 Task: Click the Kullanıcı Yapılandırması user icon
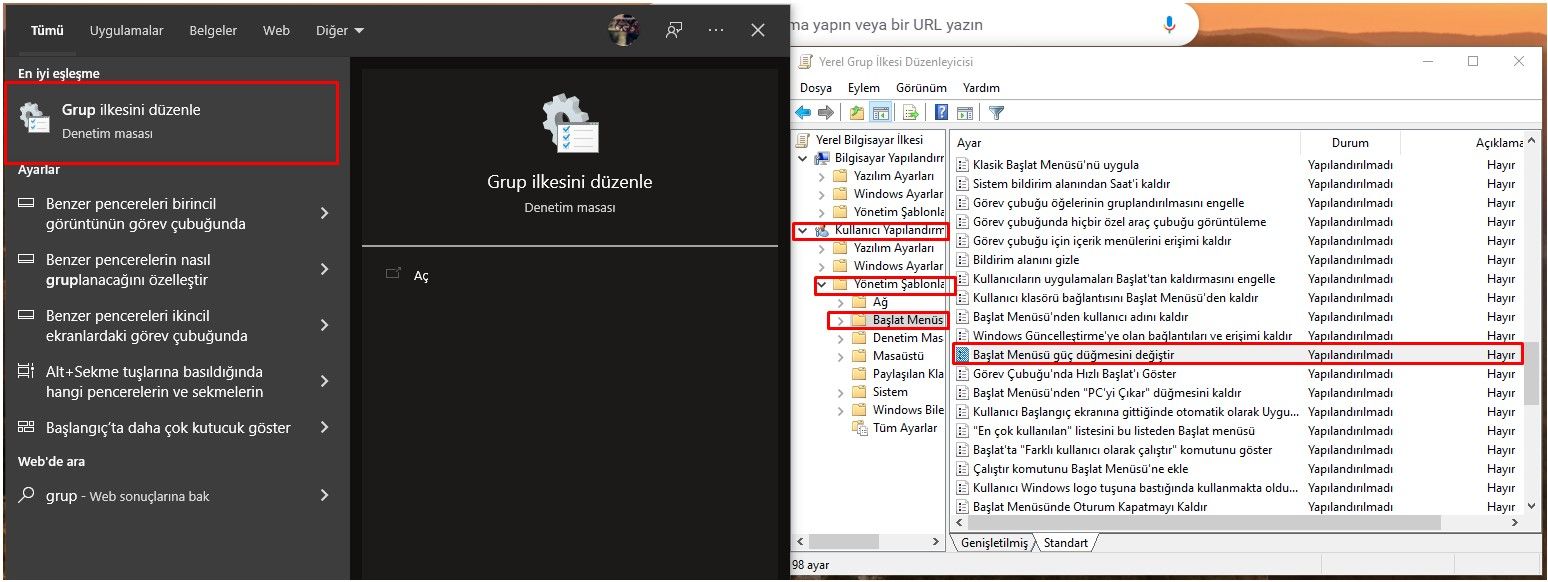(x=823, y=231)
